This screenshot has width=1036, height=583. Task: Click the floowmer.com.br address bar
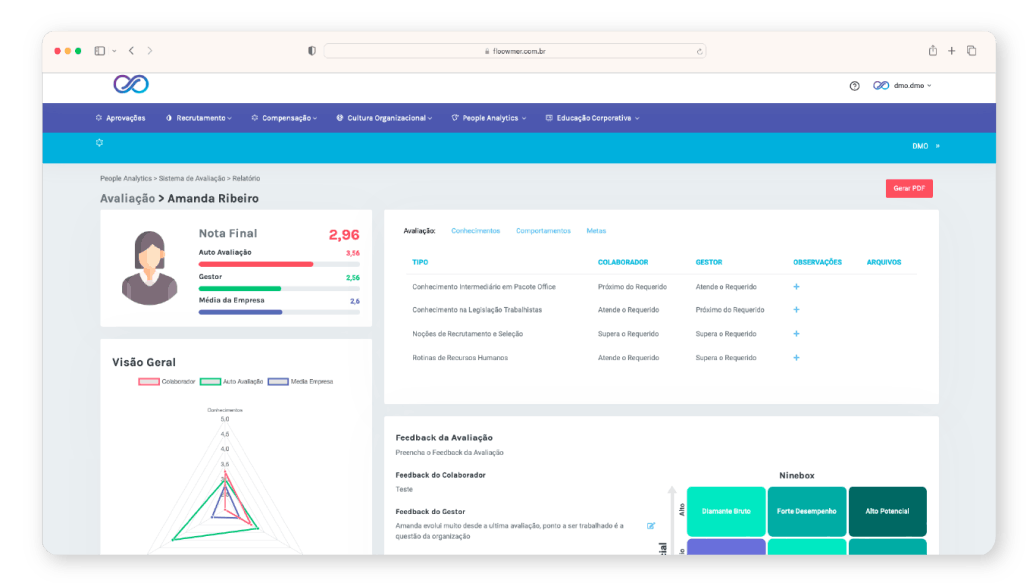click(515, 51)
